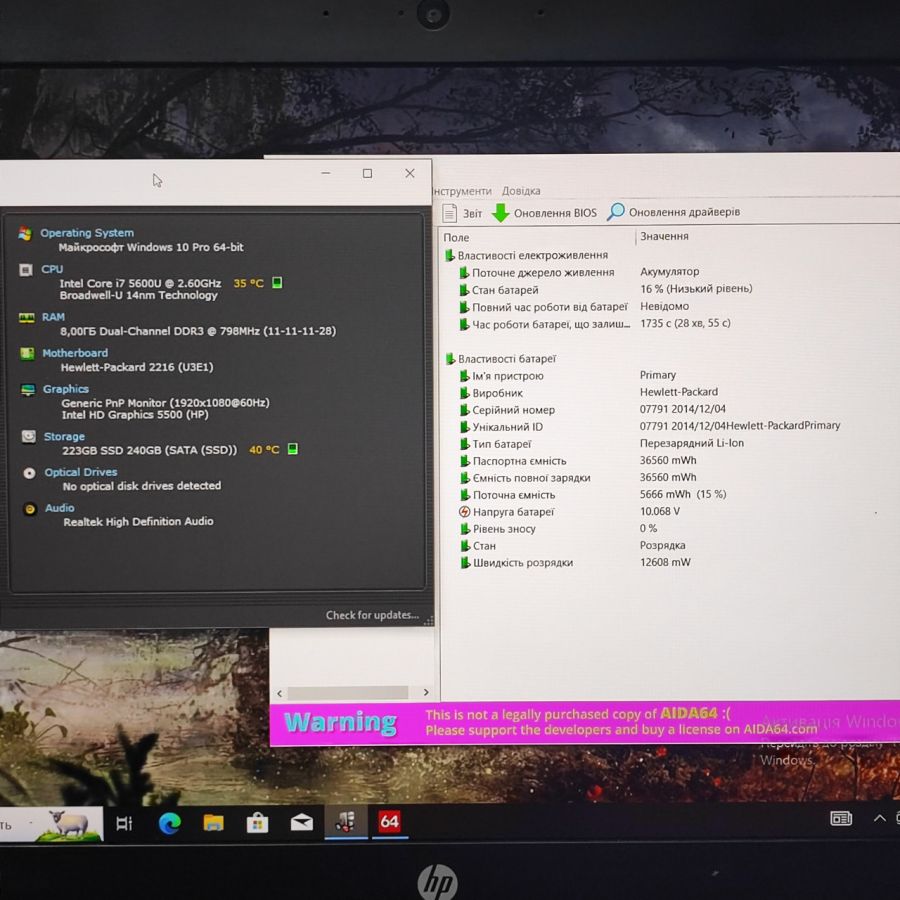Click the Optical Drives disc icon

click(29, 473)
